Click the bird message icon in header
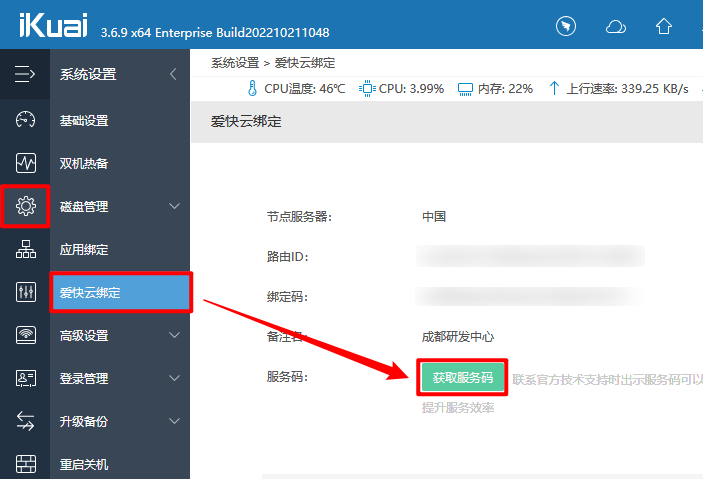Viewport: 703px width, 479px height. click(x=566, y=26)
